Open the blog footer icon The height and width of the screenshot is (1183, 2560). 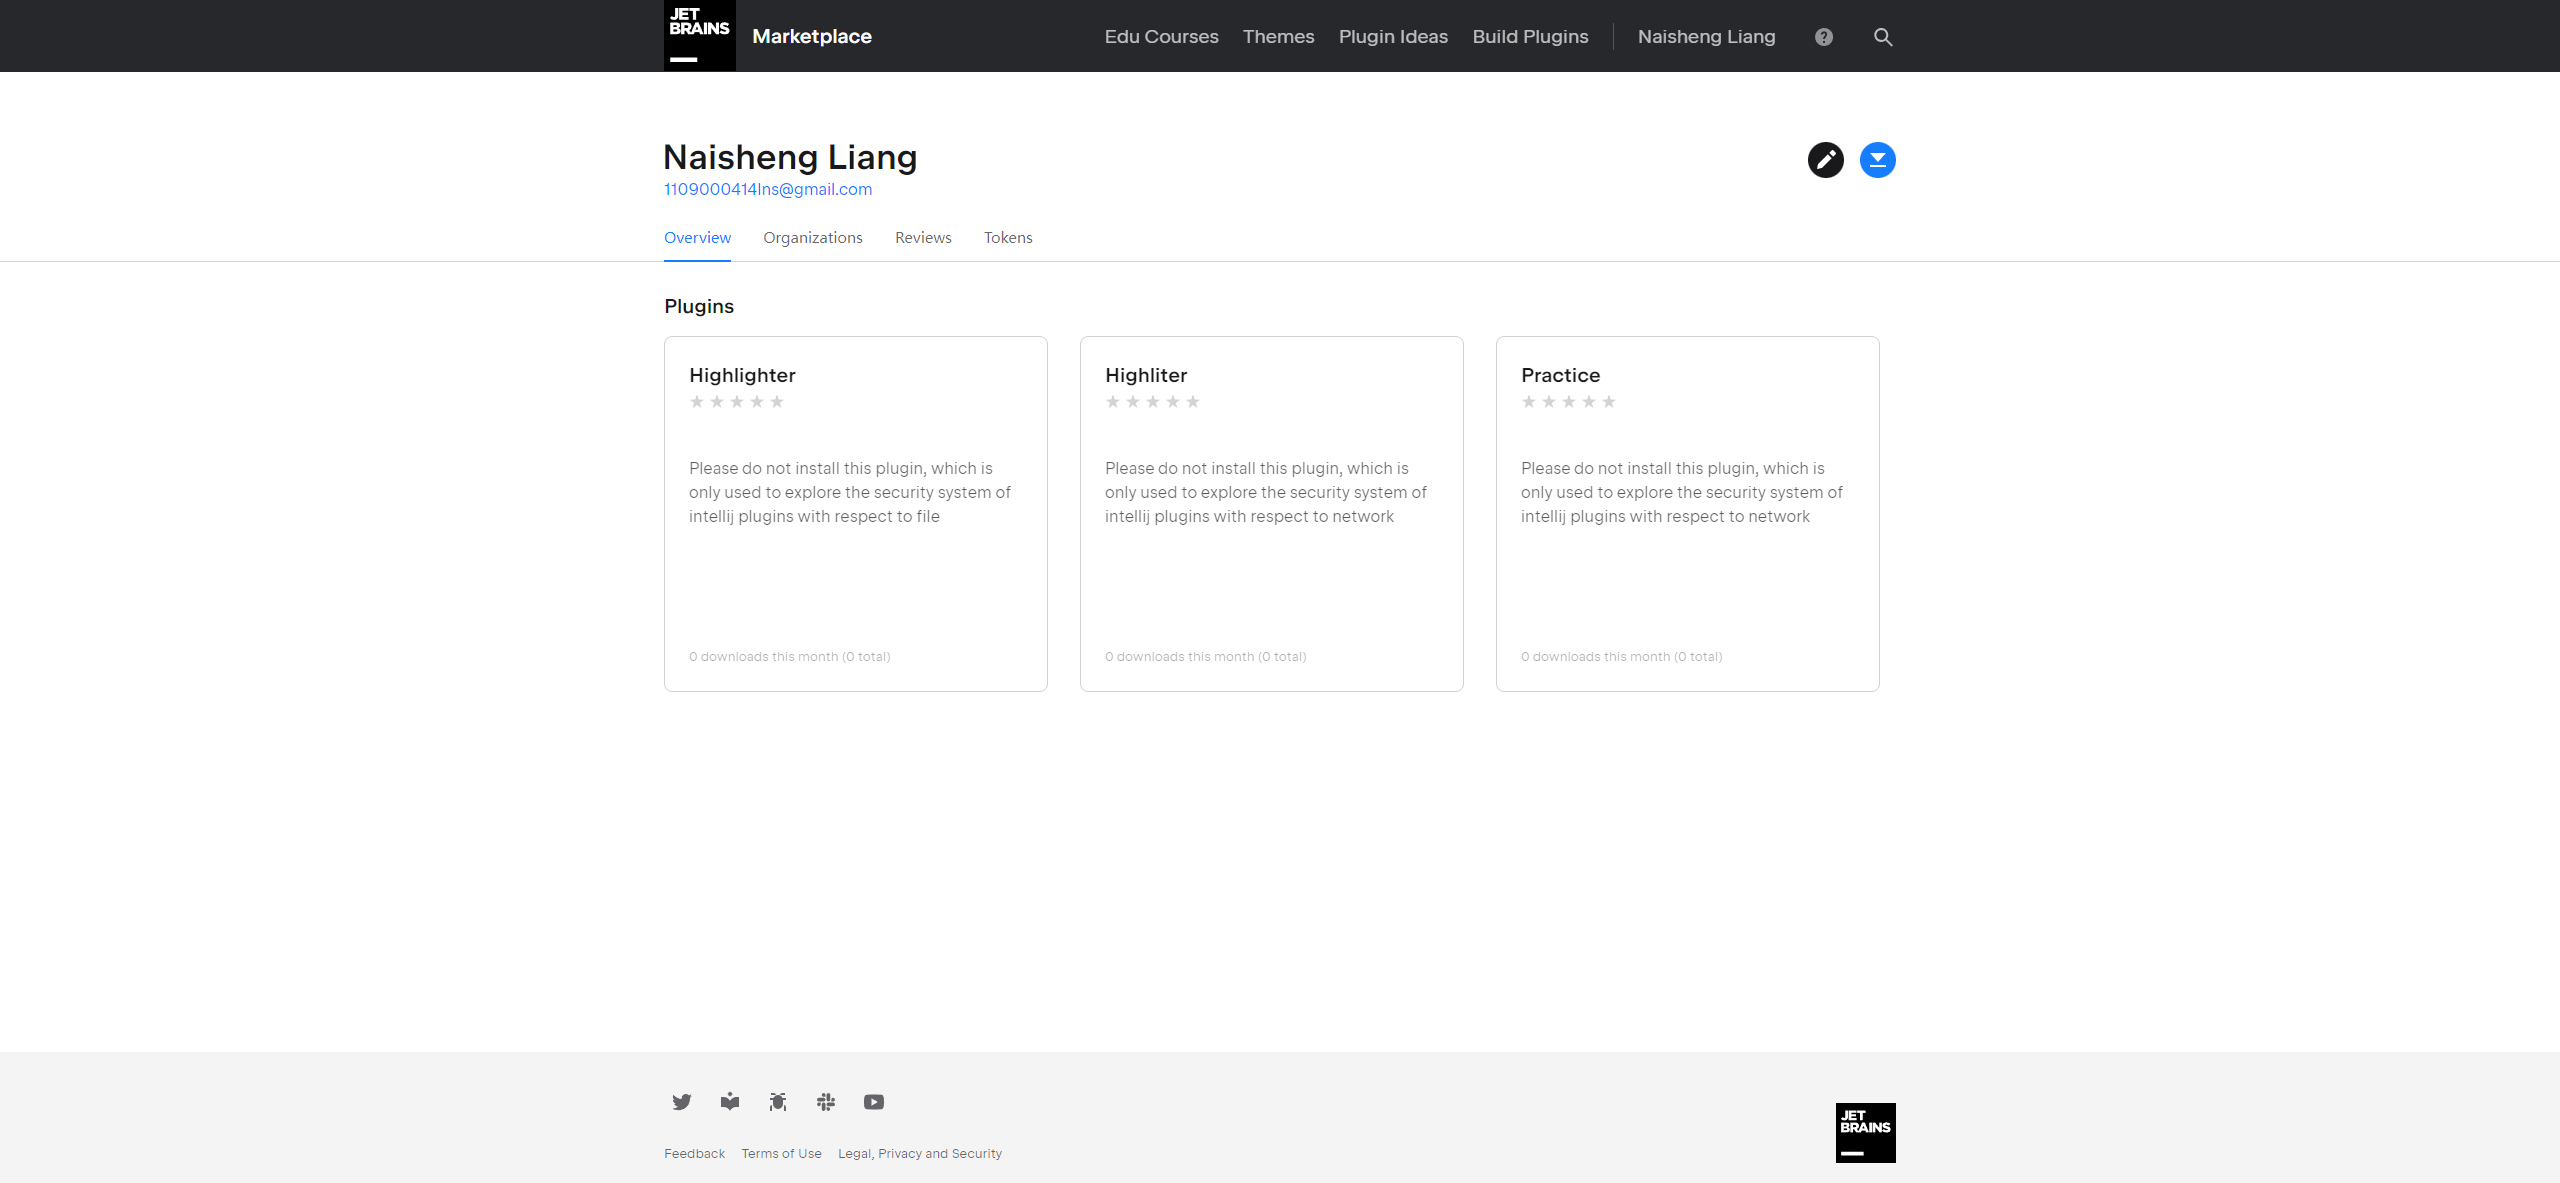click(730, 1102)
